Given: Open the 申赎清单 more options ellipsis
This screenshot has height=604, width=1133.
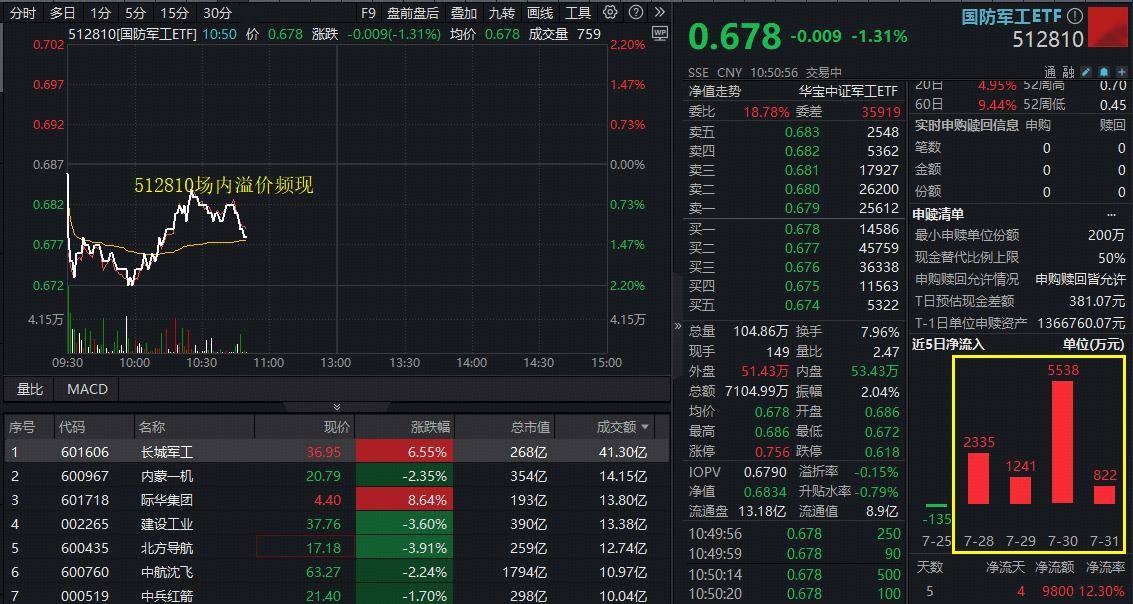Looking at the screenshot, I should [1111, 215].
